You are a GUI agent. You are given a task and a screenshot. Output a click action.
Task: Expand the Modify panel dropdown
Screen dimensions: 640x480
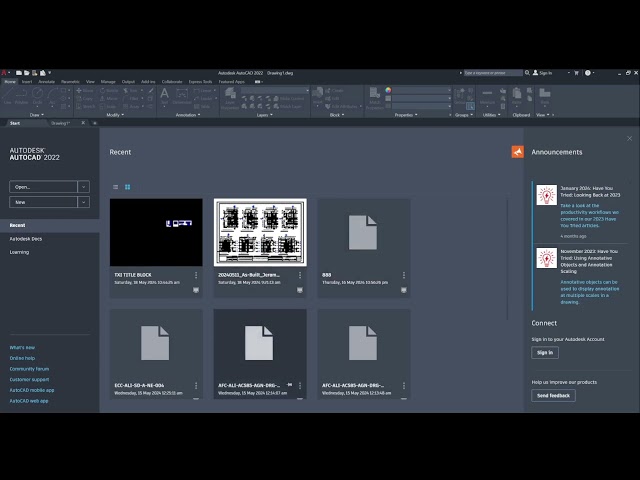pyautogui.click(x=115, y=115)
